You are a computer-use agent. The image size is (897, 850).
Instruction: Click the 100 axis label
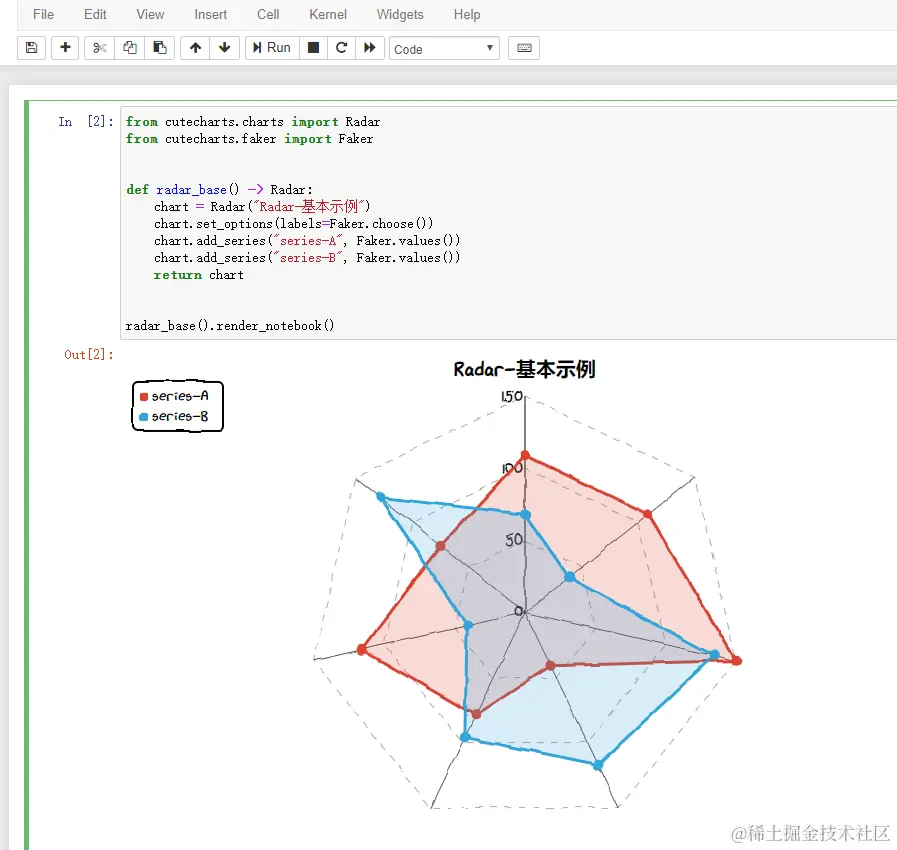point(512,468)
